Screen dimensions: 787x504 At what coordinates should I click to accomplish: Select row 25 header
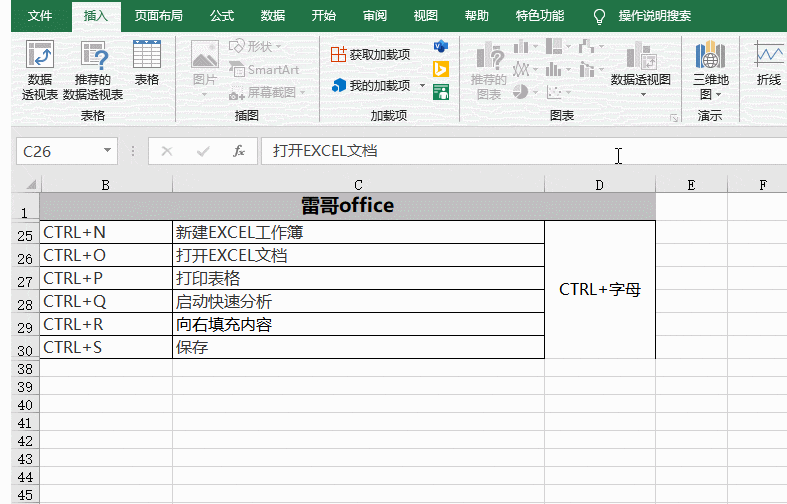point(25,235)
